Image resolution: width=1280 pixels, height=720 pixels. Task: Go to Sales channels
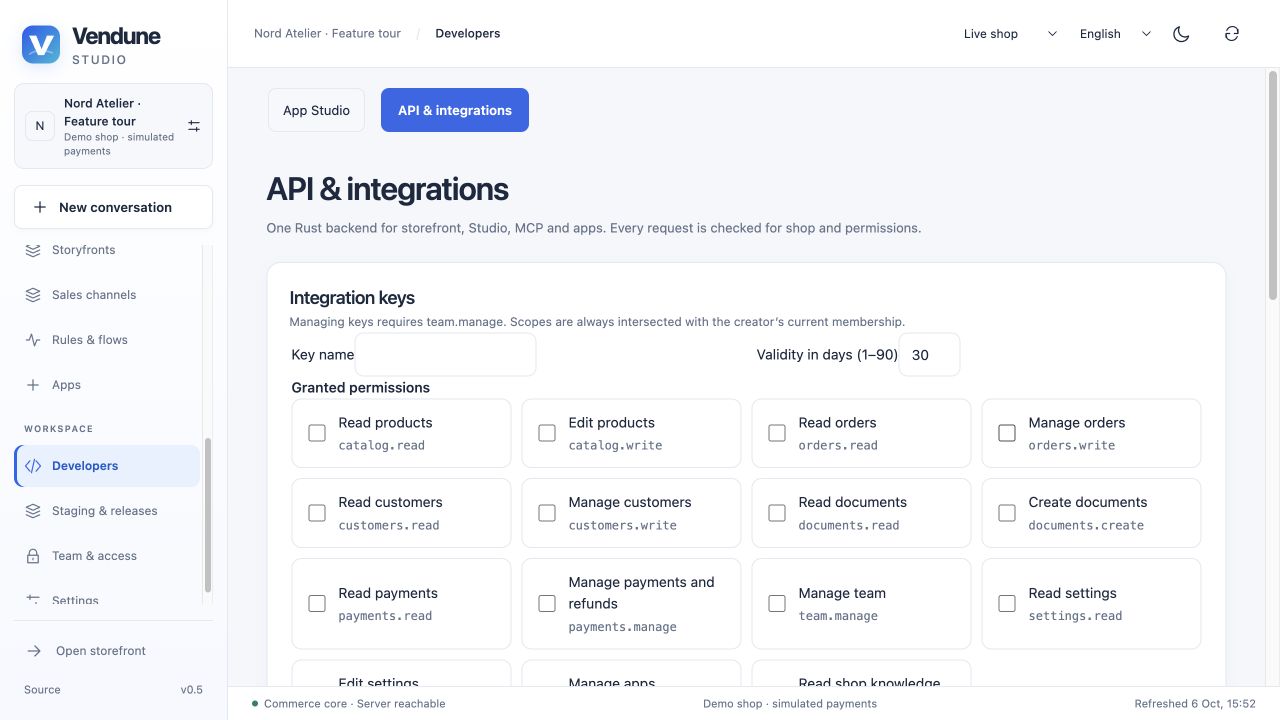pyautogui.click(x=107, y=295)
